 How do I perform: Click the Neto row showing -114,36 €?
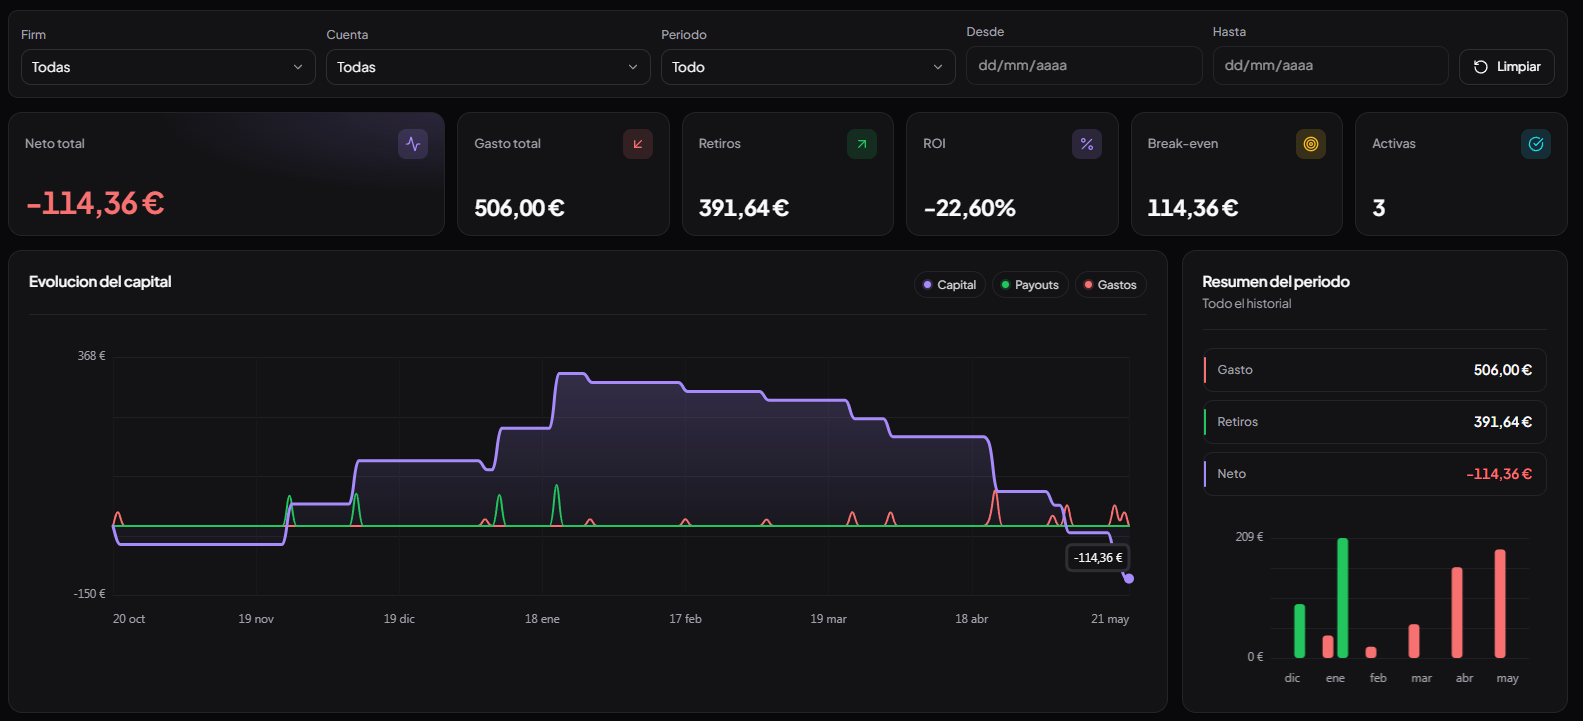pyautogui.click(x=1374, y=474)
